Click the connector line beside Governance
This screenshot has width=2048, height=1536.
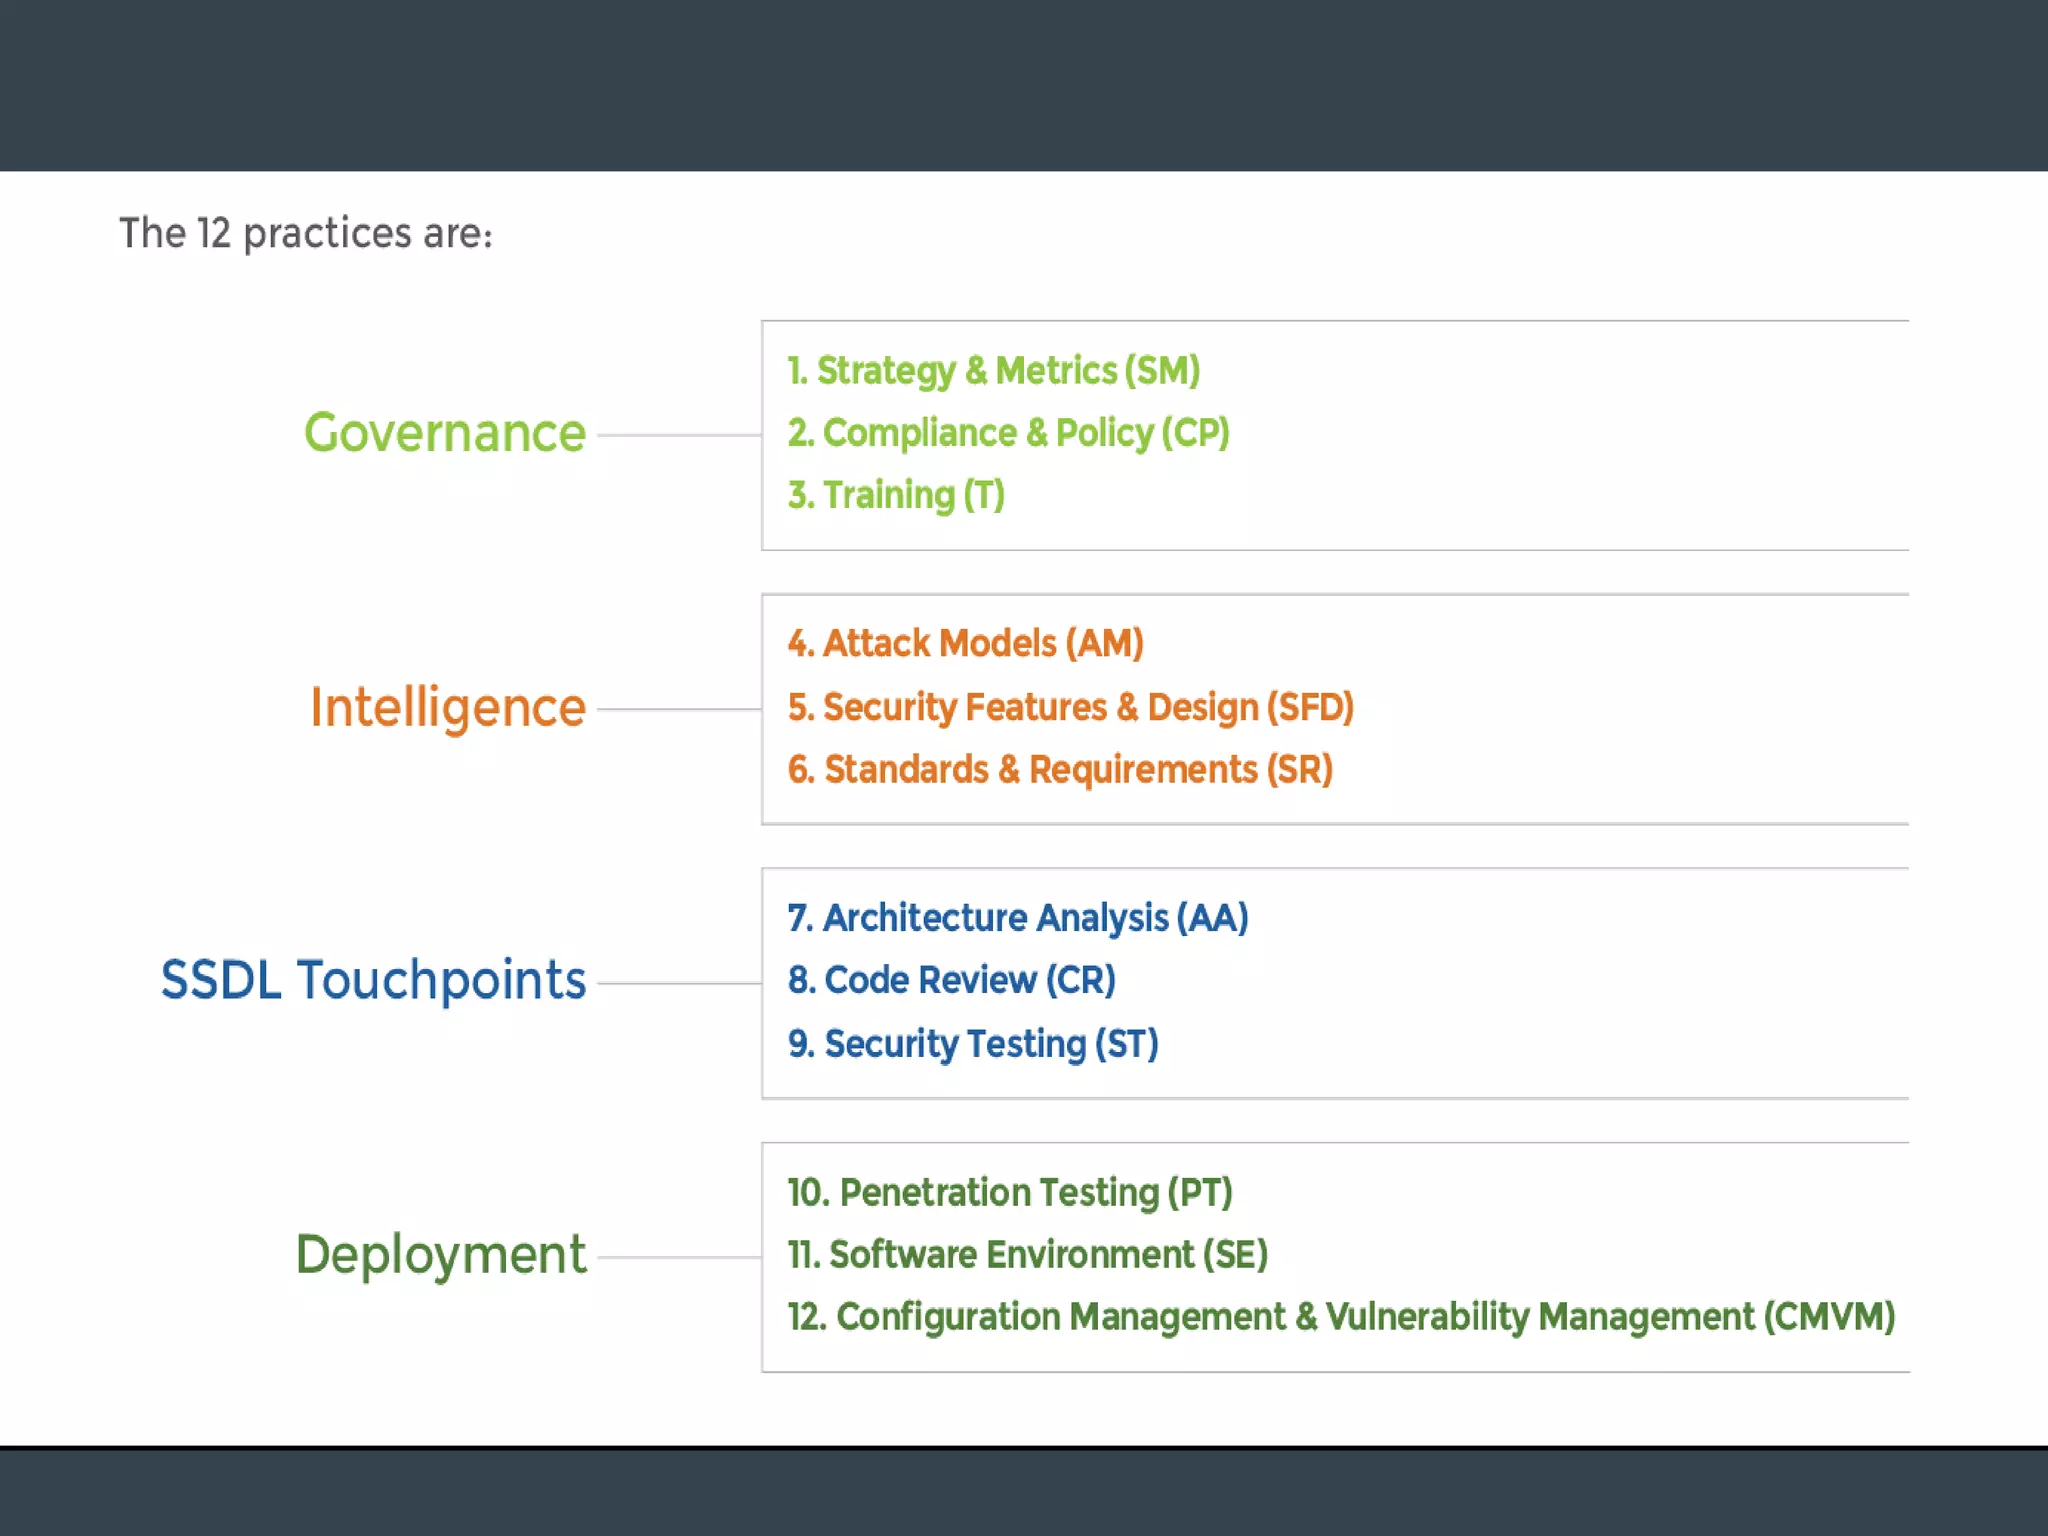[x=679, y=436]
